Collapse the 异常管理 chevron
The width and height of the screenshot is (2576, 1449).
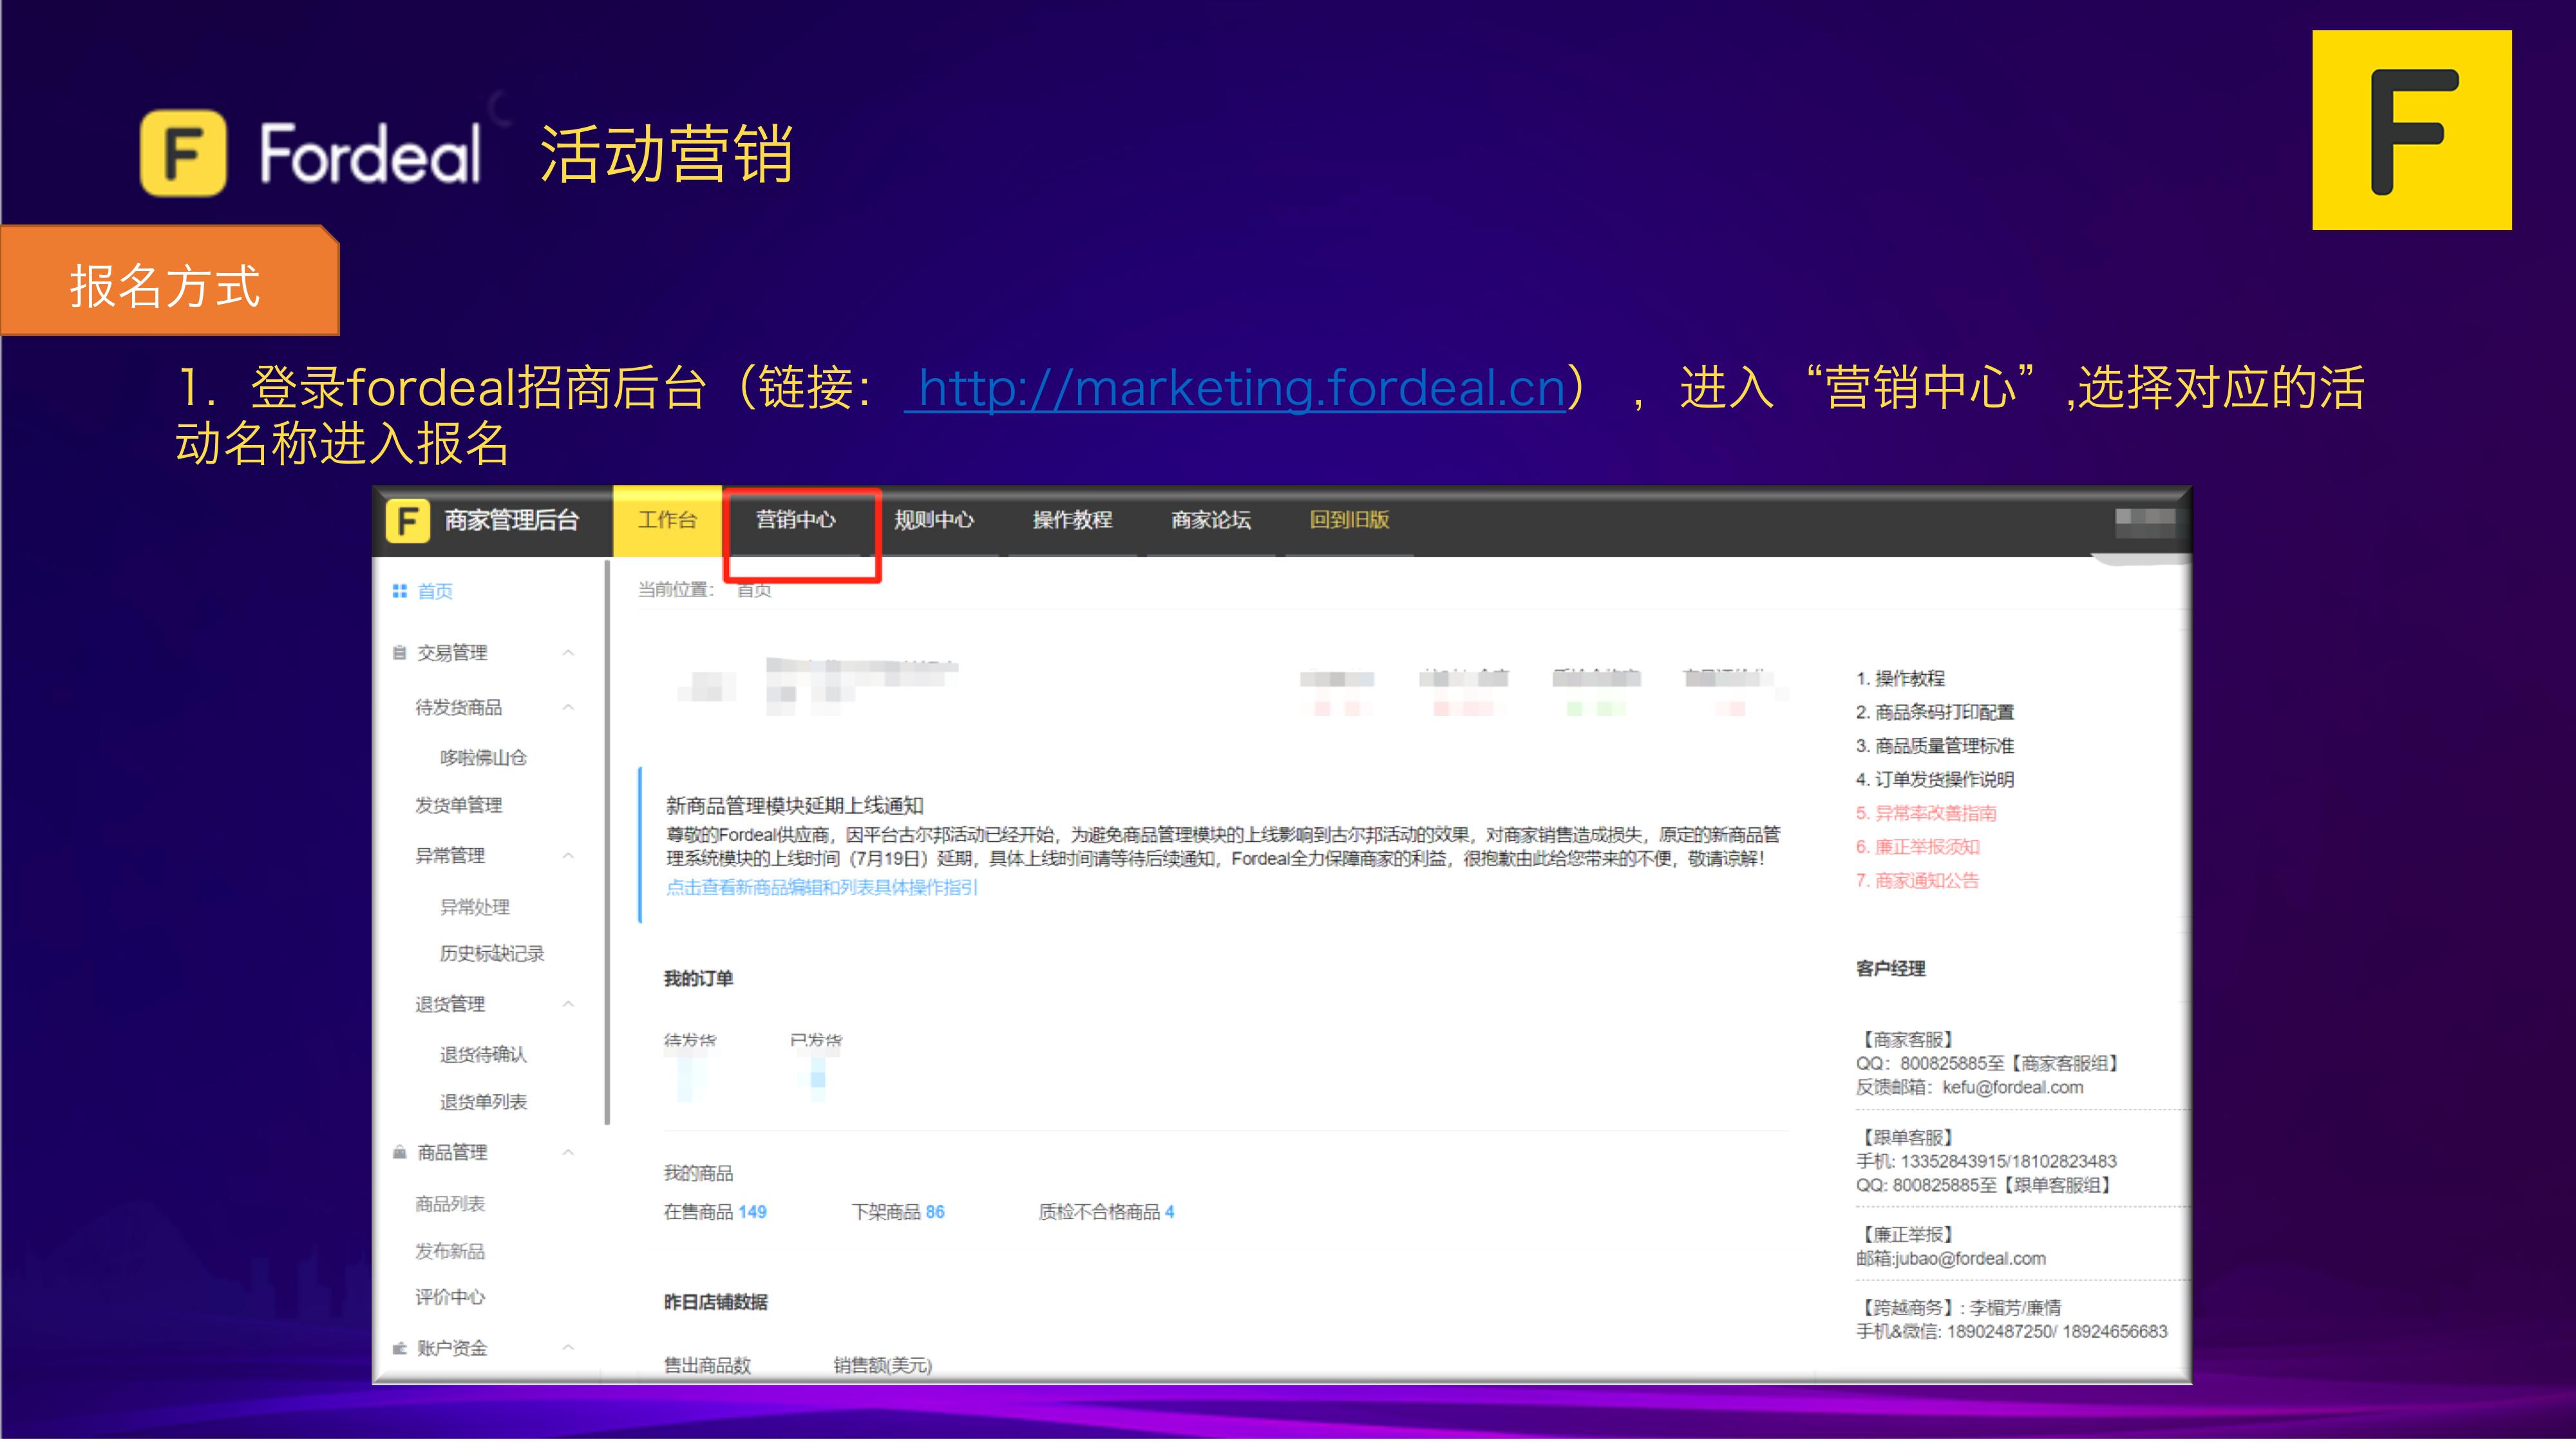coord(568,855)
